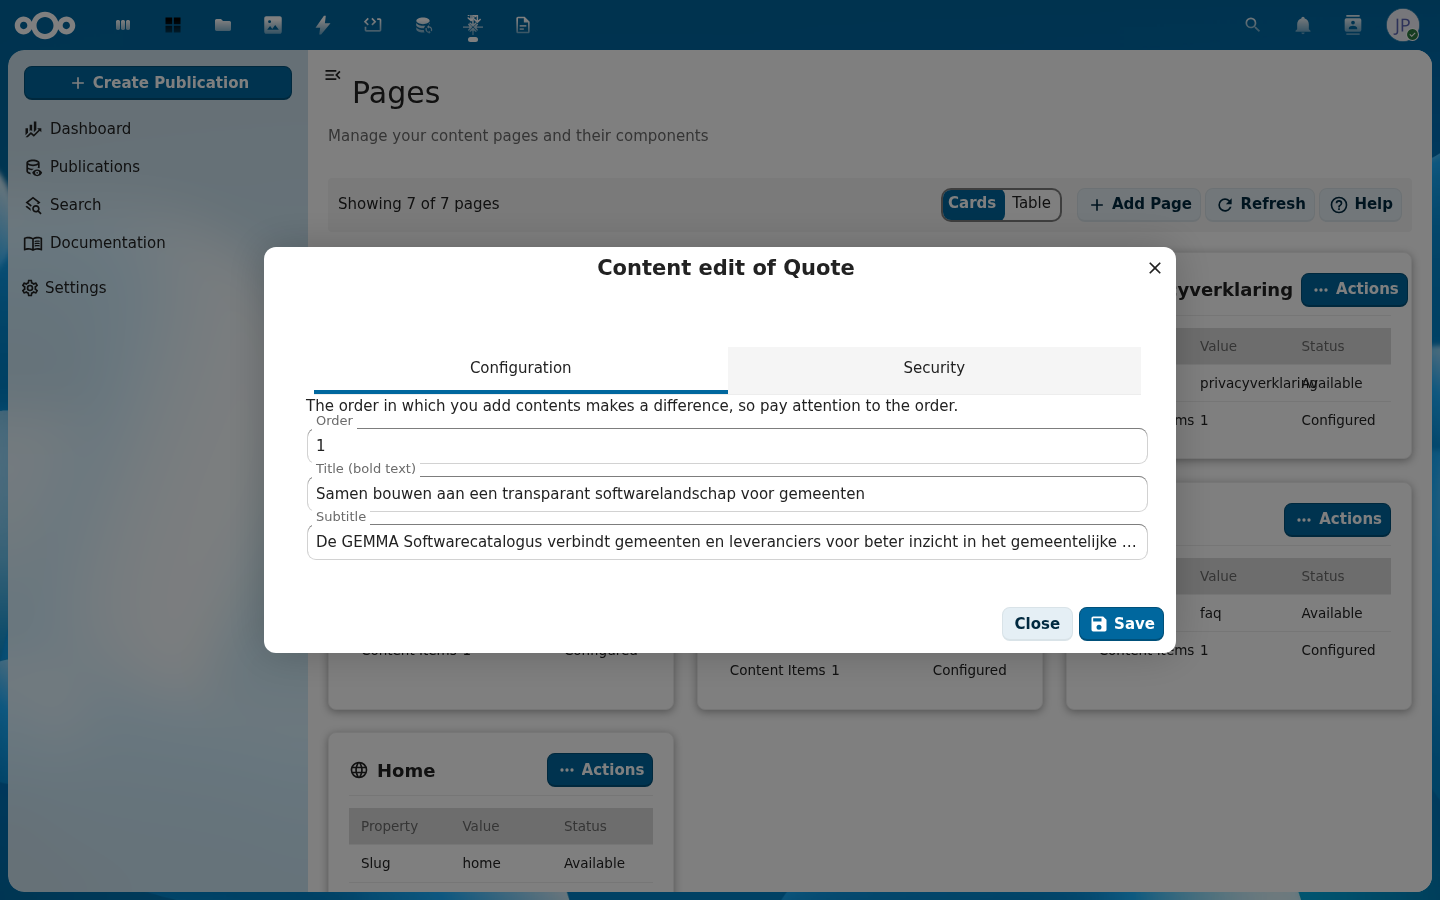
Task: Open the Activity lightning bolt icon
Action: pos(322,25)
